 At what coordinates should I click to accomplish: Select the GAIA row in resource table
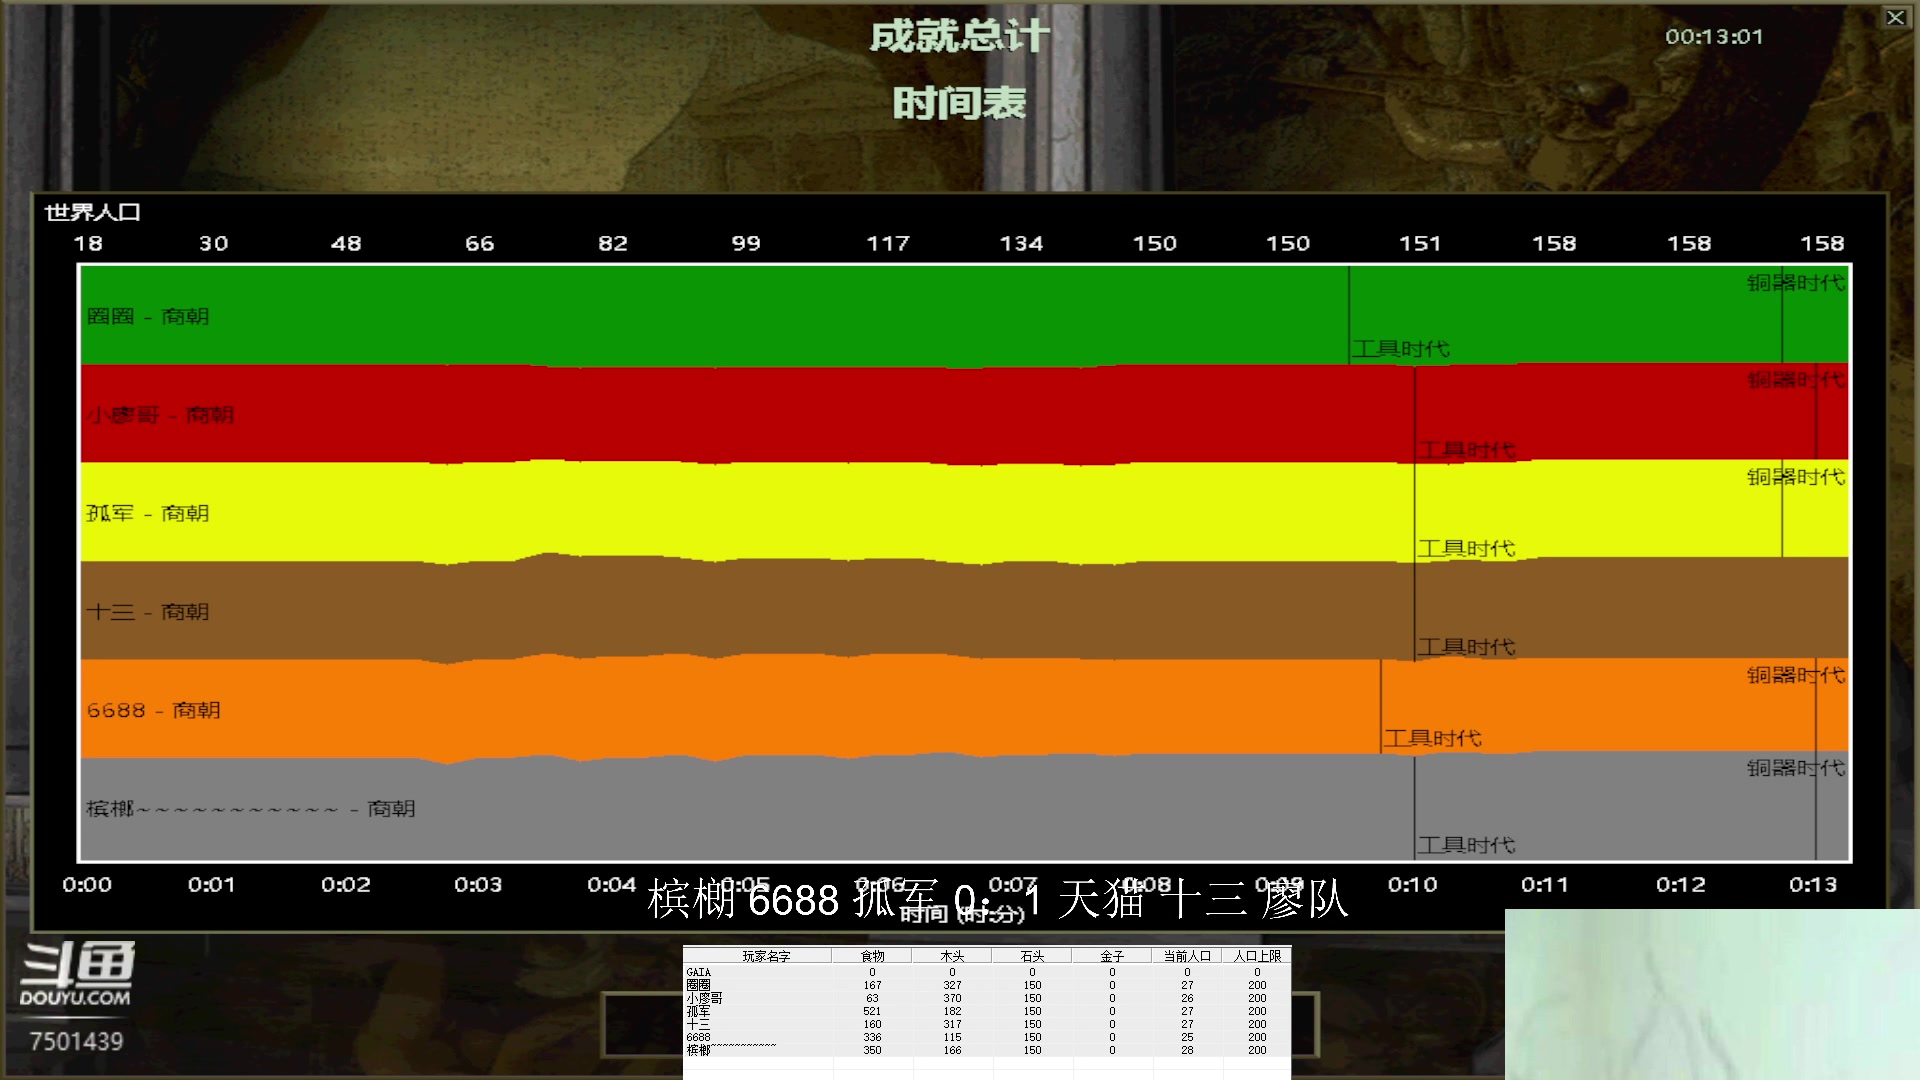[987, 972]
